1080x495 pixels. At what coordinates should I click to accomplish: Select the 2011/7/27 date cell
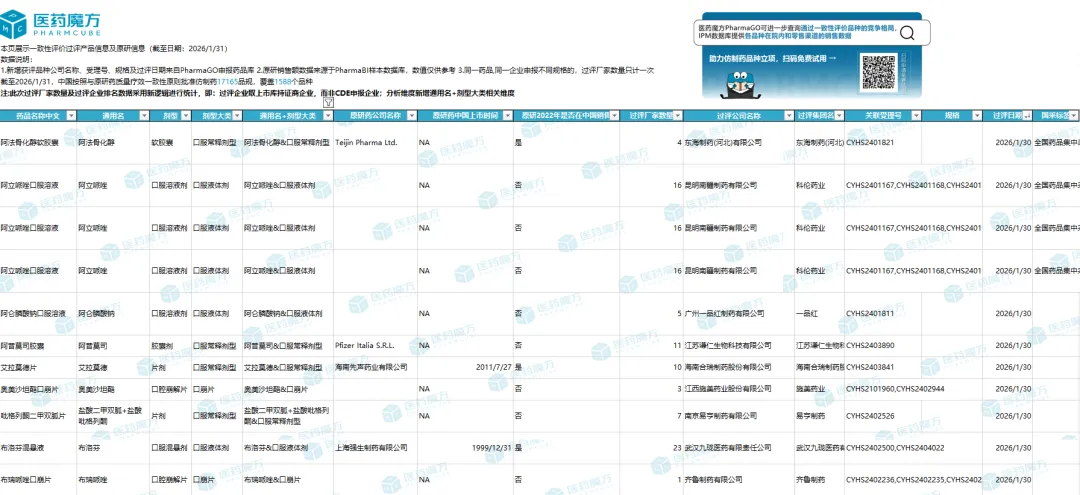465,368
